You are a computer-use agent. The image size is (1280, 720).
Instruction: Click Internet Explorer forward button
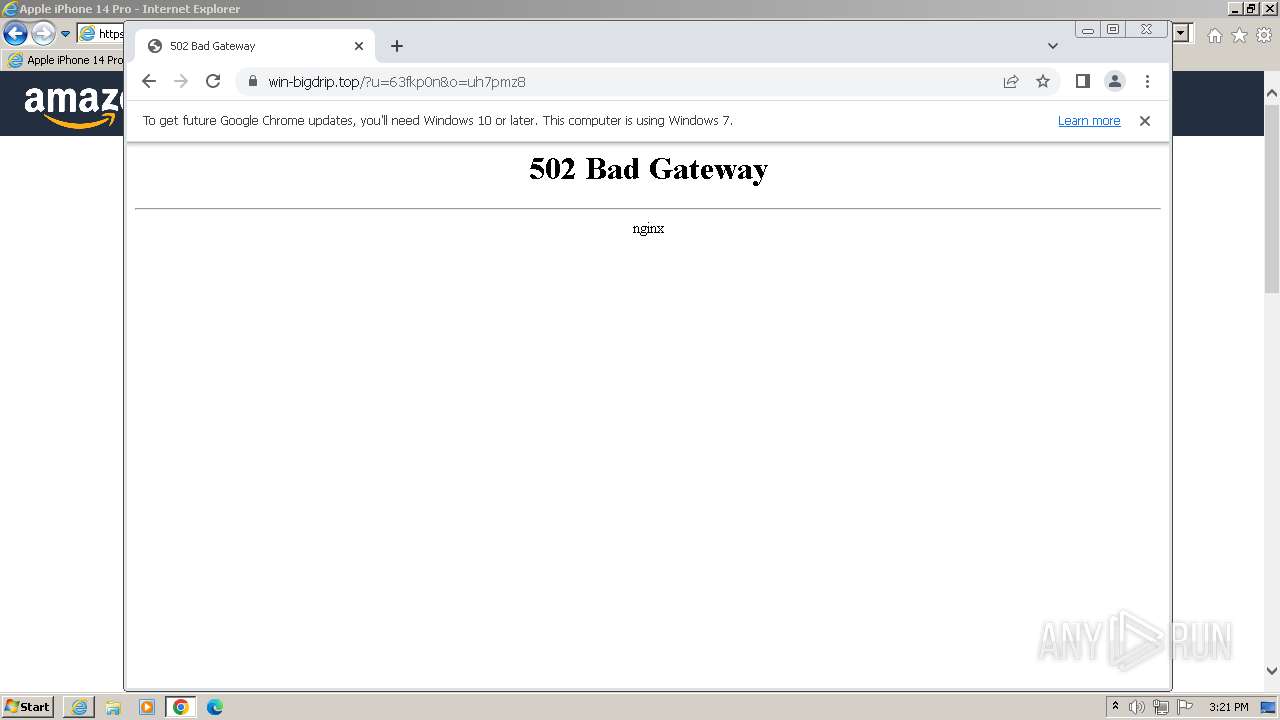[43, 34]
